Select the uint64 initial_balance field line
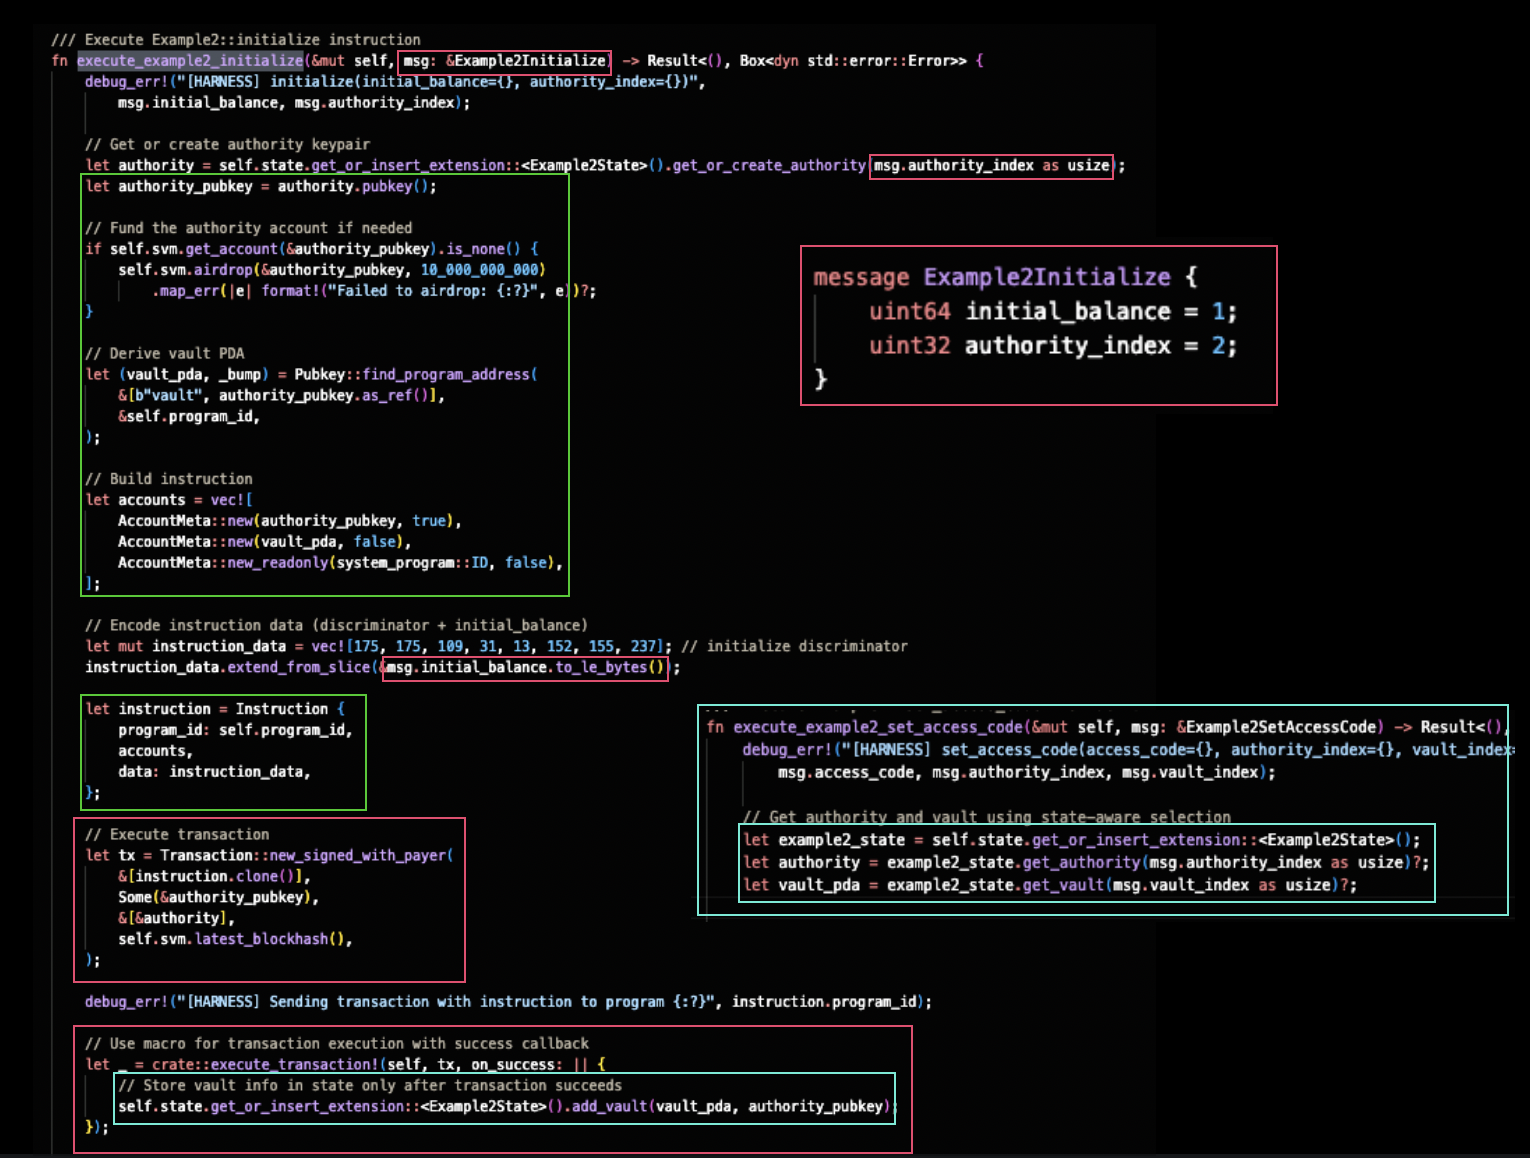This screenshot has width=1530, height=1158. (x=1052, y=312)
